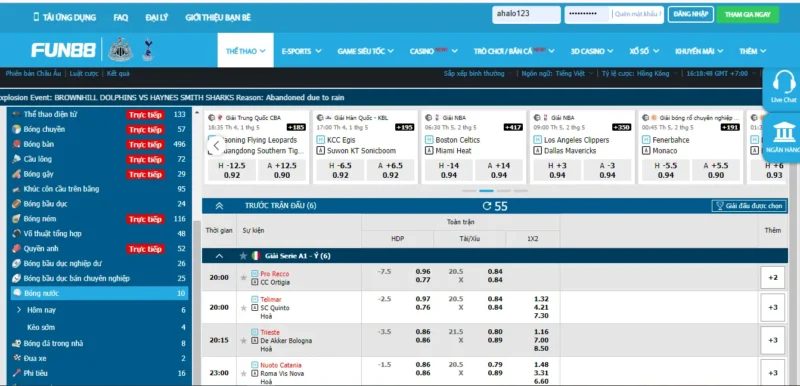
Task: Toggle favorite star for Giải Serie A1 league
Action: click(243, 256)
